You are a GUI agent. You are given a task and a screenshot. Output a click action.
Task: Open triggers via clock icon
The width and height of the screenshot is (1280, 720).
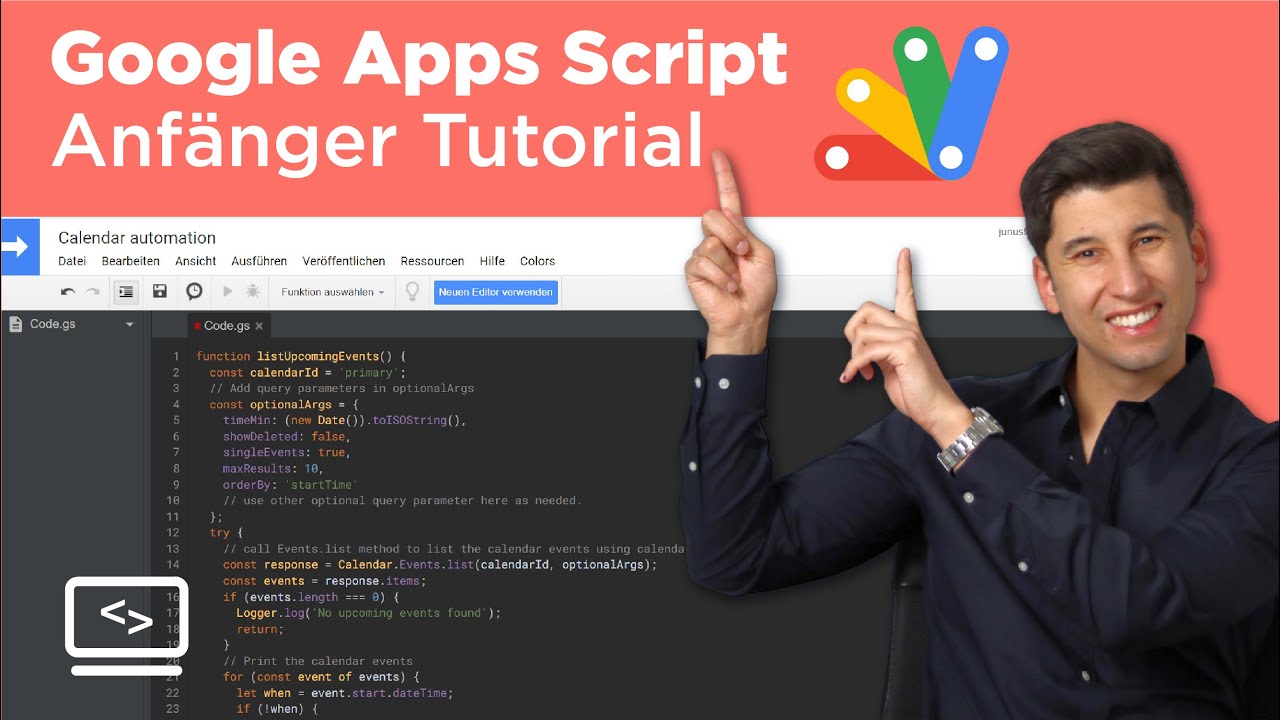click(194, 291)
